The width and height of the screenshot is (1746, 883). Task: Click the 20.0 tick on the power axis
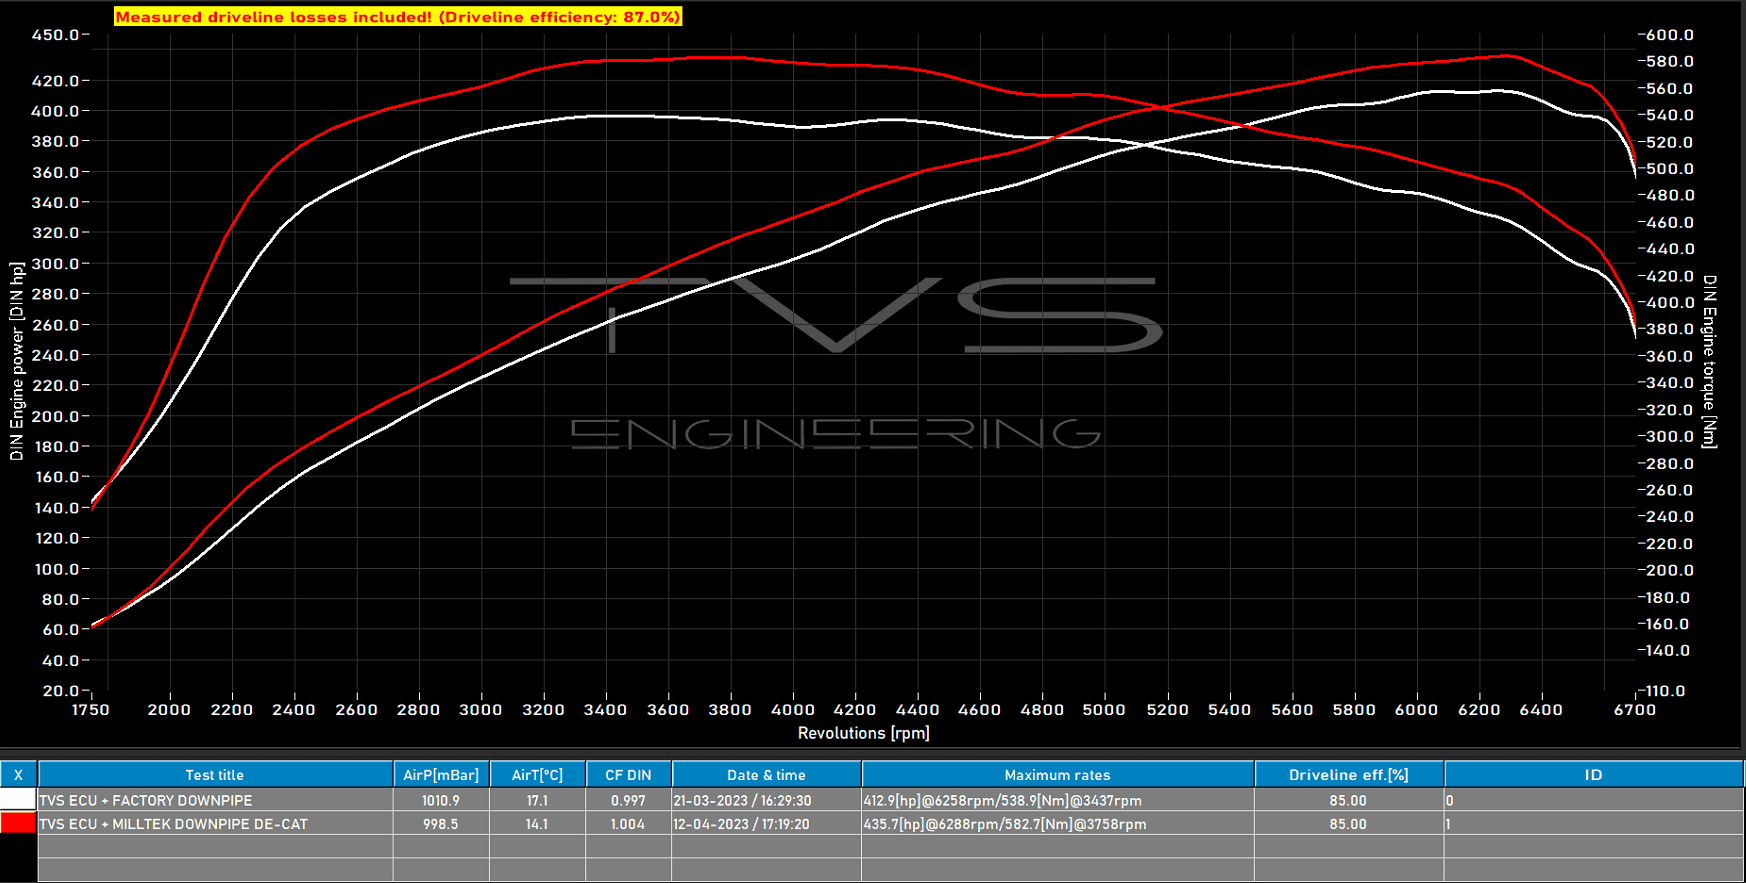(x=60, y=691)
